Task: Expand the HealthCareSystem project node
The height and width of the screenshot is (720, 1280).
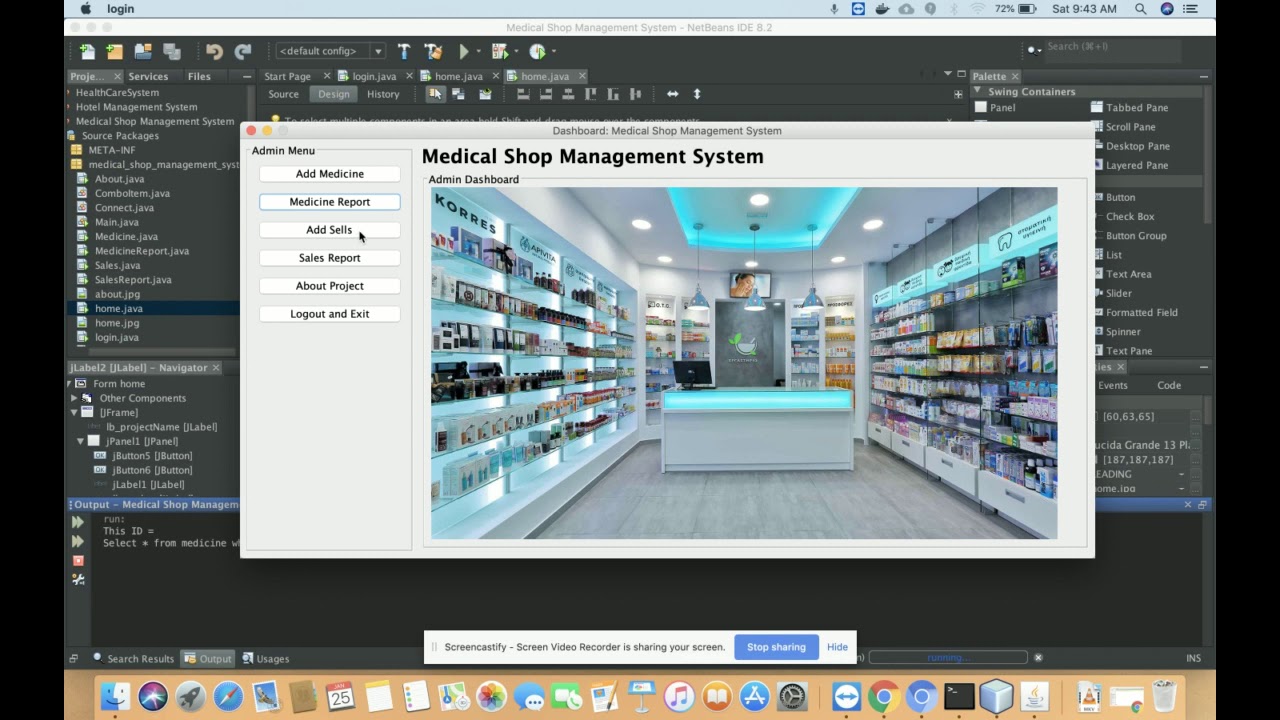Action: click(70, 92)
